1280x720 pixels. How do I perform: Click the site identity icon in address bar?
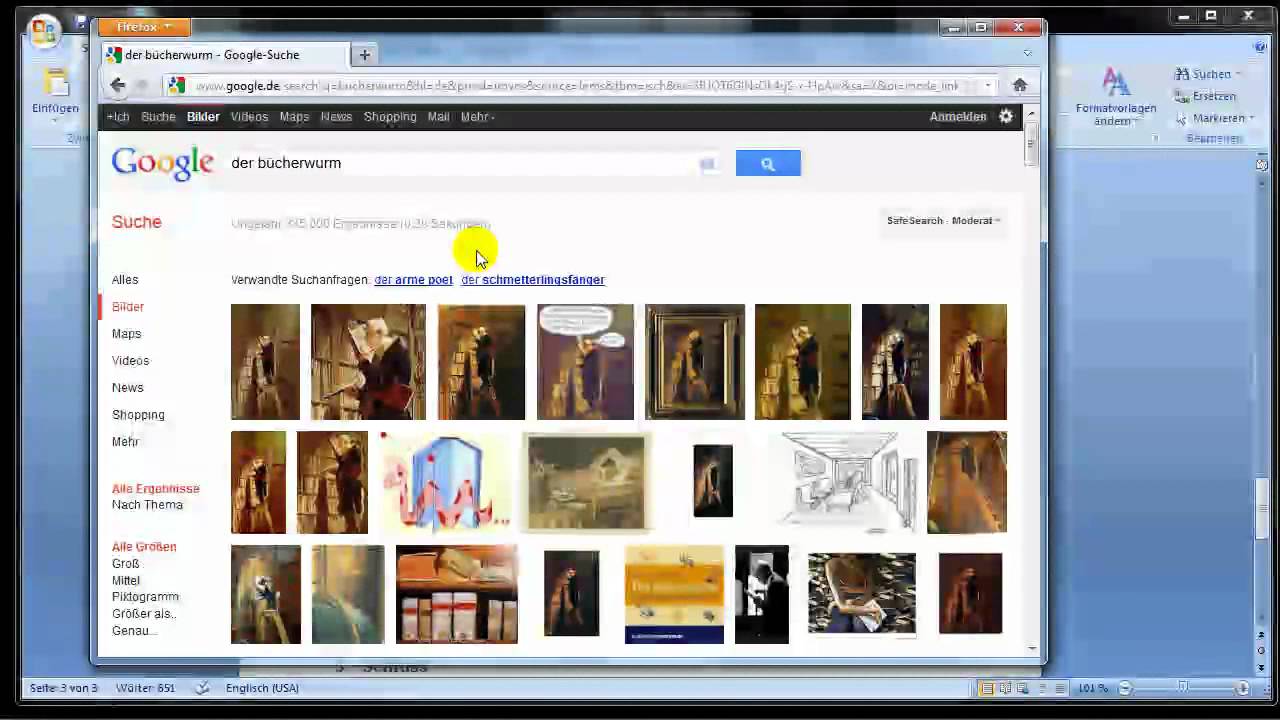tap(177, 86)
